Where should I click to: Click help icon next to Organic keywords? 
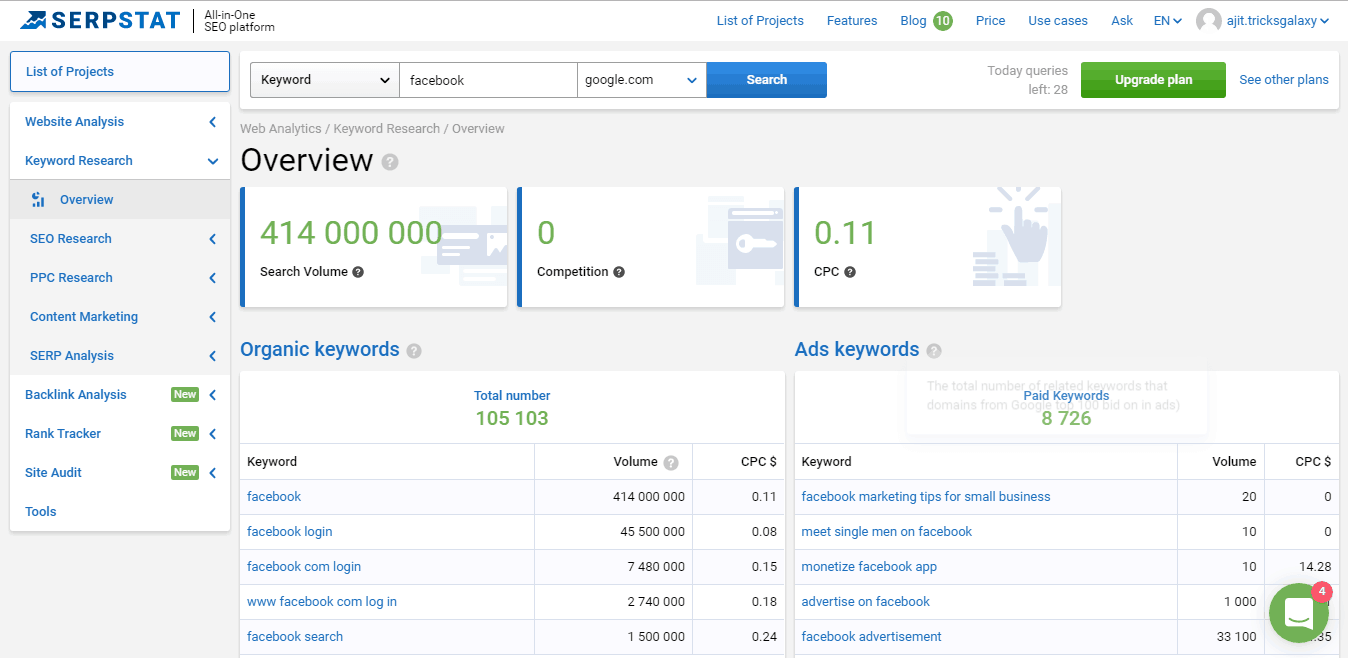pos(414,351)
